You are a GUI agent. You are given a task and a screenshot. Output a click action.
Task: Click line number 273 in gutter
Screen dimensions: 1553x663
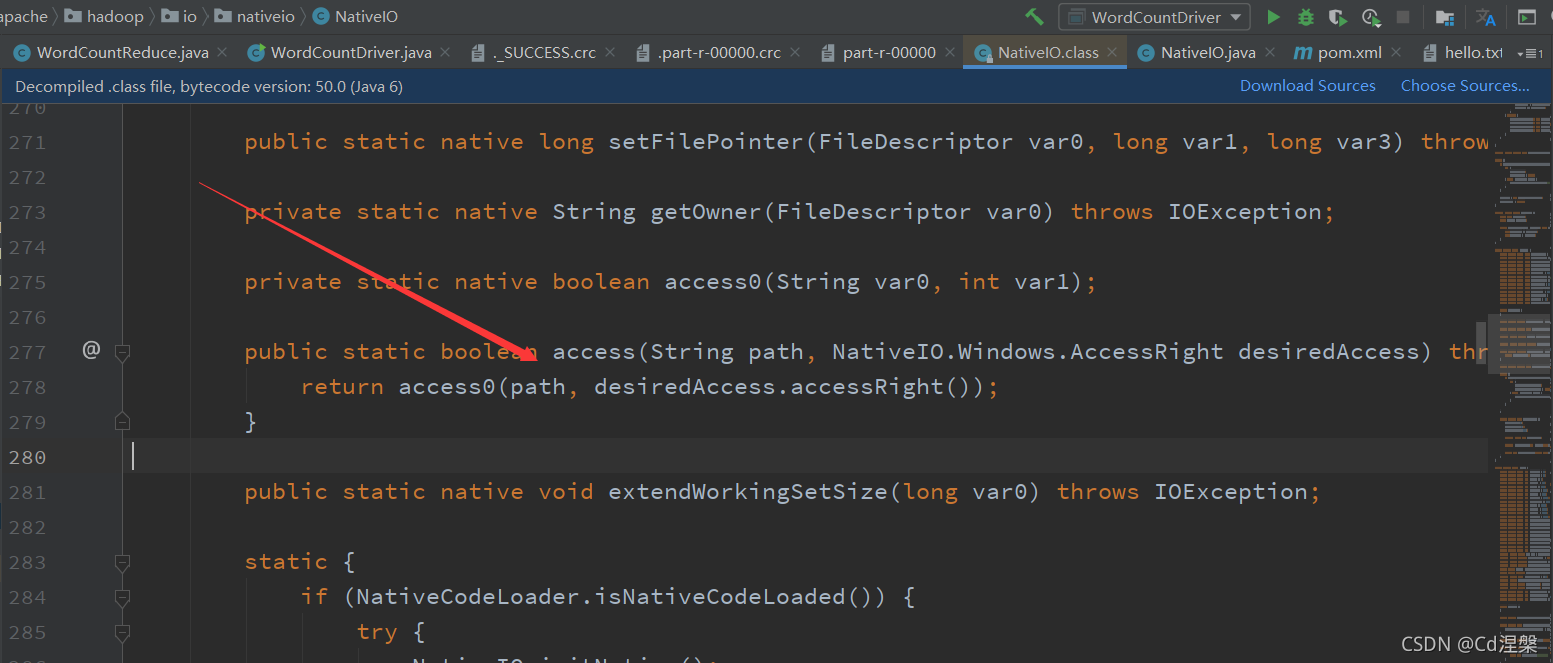[27, 212]
